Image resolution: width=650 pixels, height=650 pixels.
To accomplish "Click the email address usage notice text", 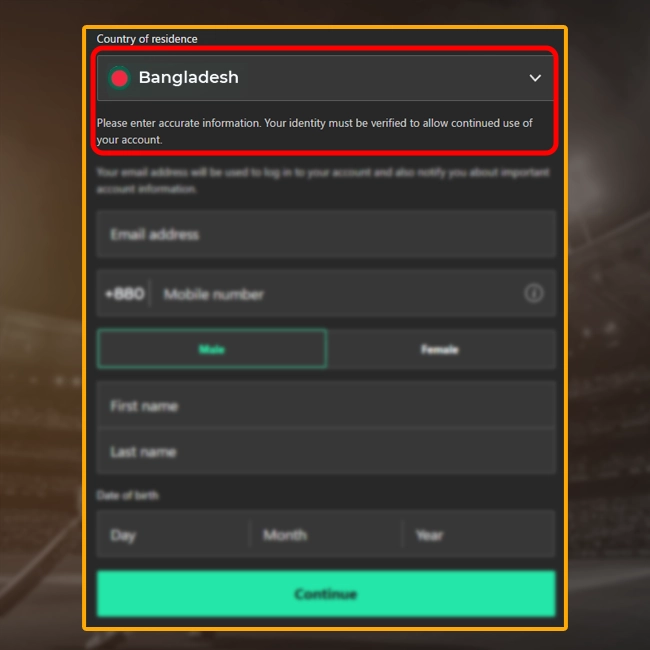I will [x=323, y=180].
